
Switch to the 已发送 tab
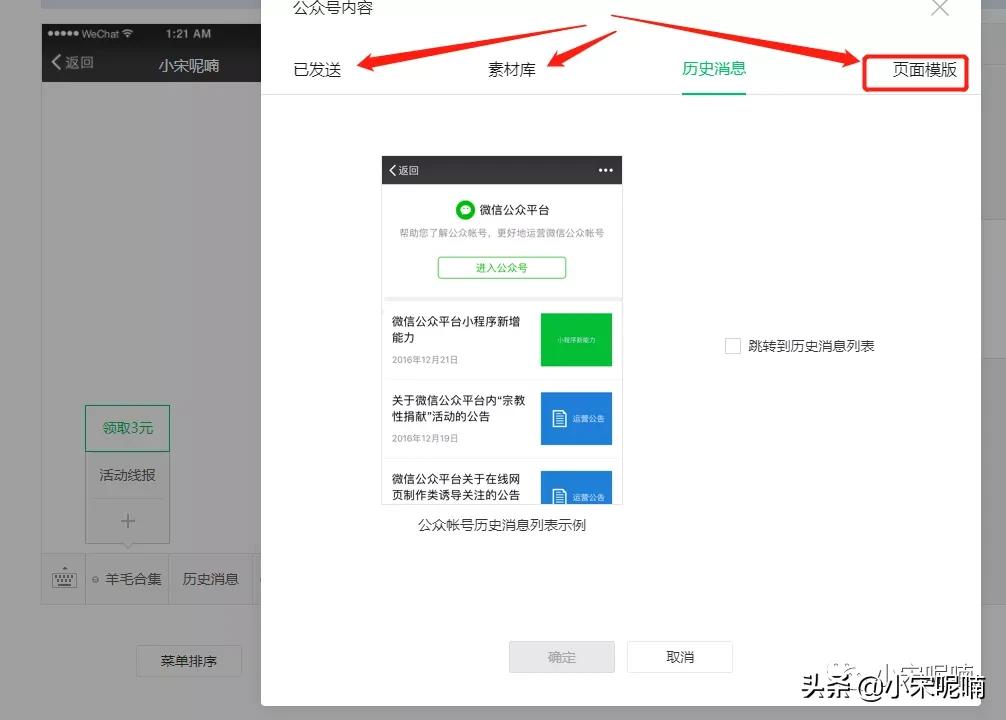[316, 72]
